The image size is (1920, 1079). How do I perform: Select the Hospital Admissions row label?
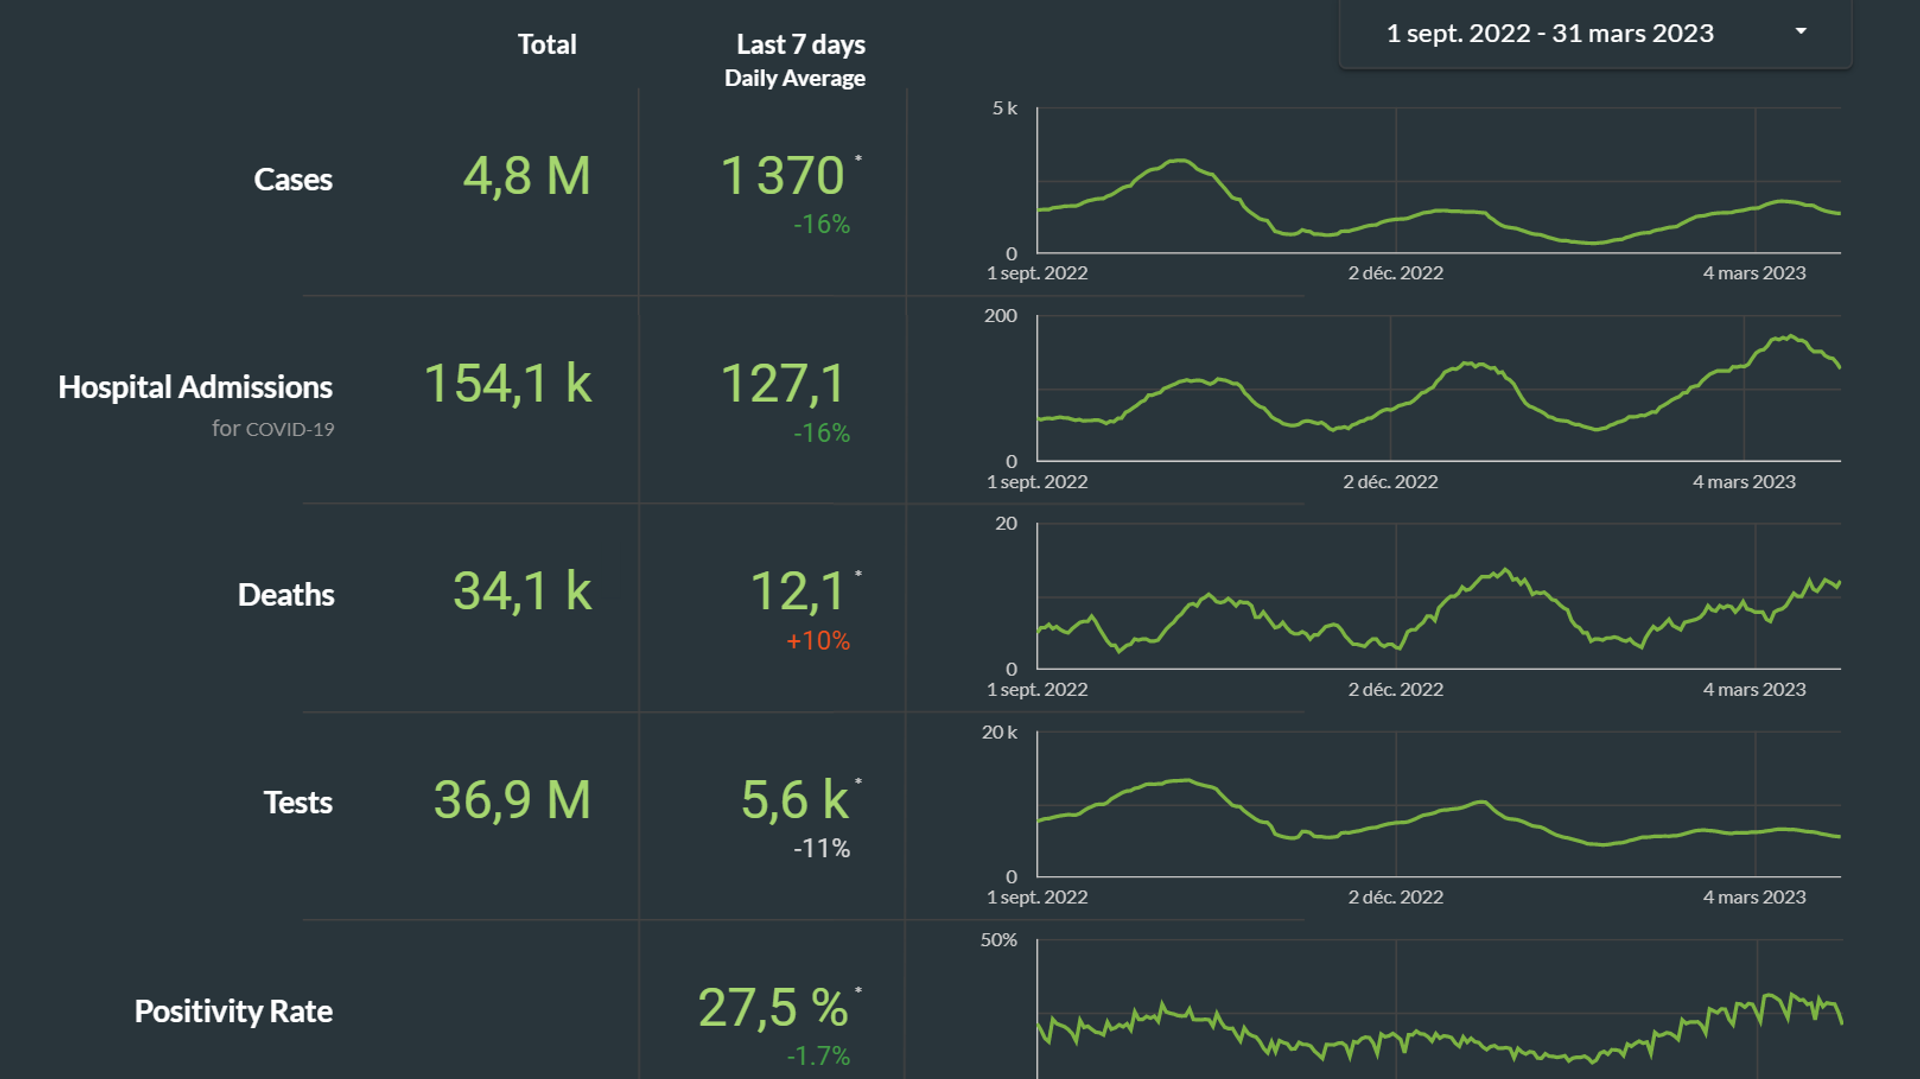(195, 387)
